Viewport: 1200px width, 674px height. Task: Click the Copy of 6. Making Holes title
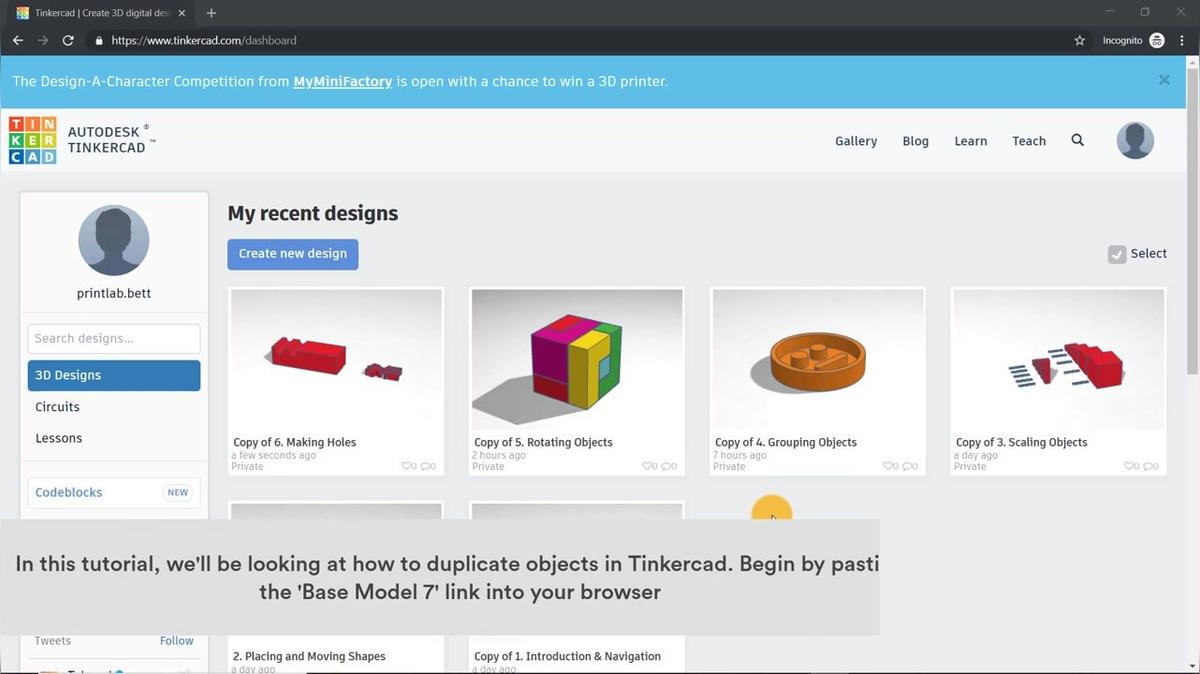(x=295, y=442)
